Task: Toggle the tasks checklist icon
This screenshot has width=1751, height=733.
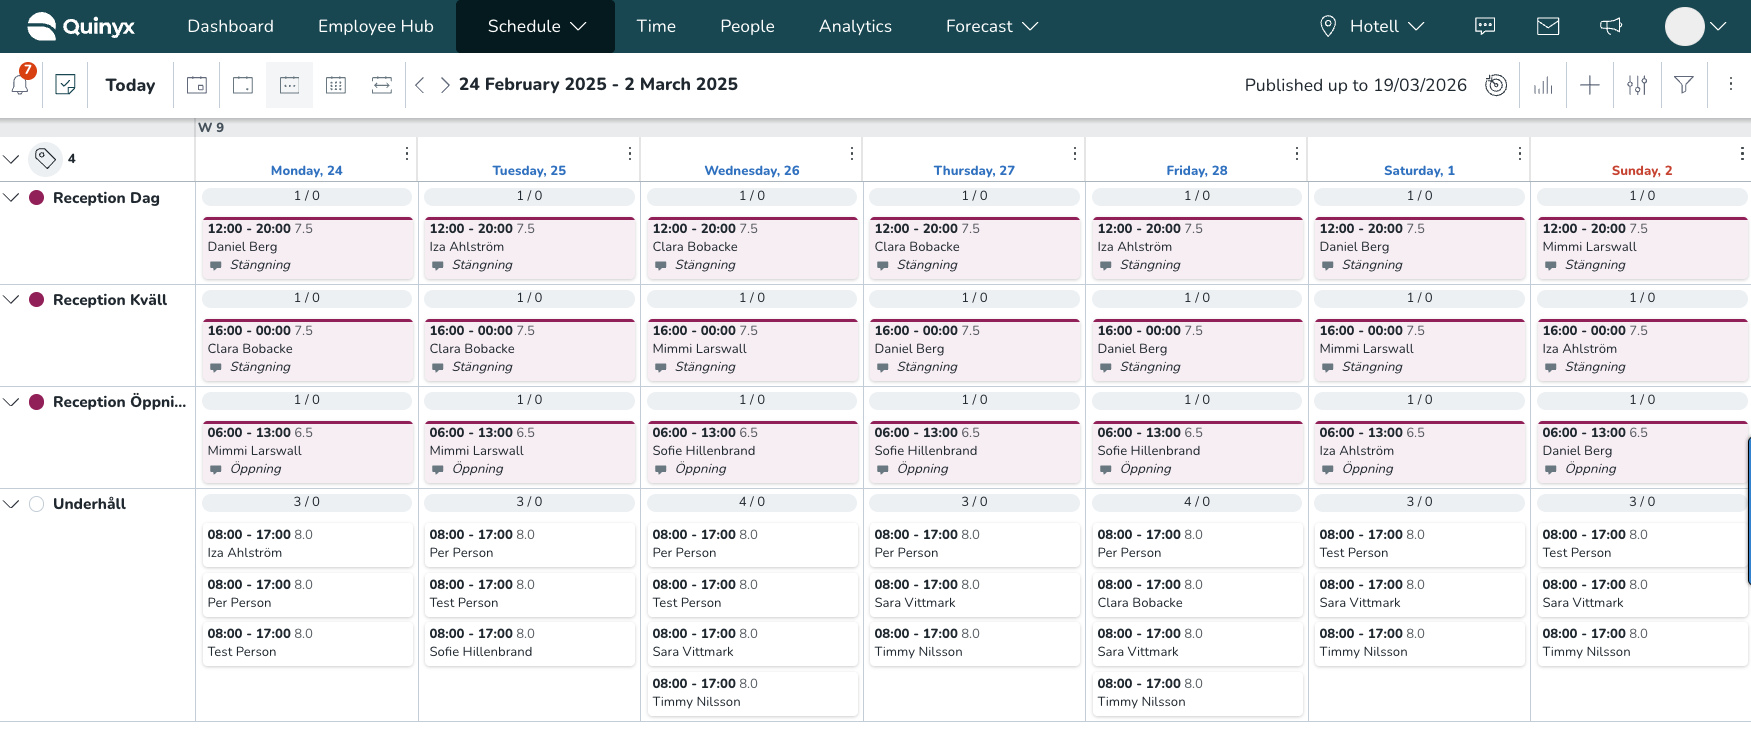Action: (x=66, y=85)
